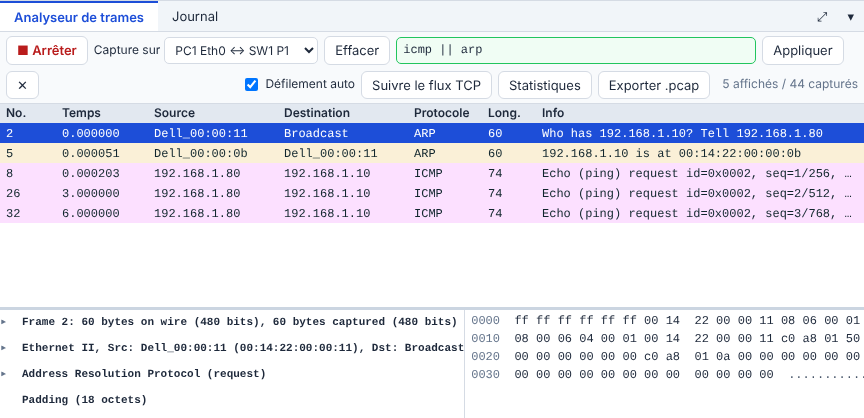Click the 'Capture sur' label
This screenshot has width=864, height=418.
(127, 50)
